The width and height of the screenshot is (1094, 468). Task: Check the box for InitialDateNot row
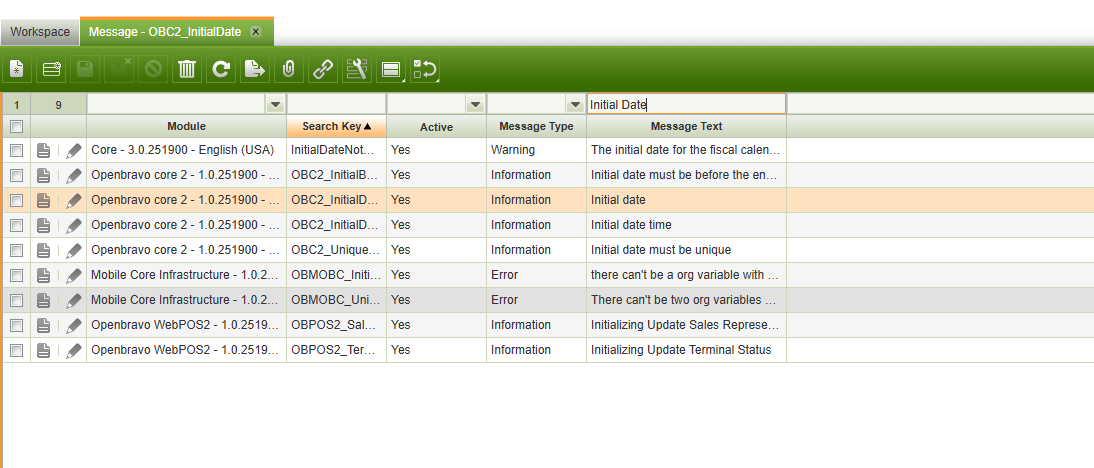coord(17,150)
